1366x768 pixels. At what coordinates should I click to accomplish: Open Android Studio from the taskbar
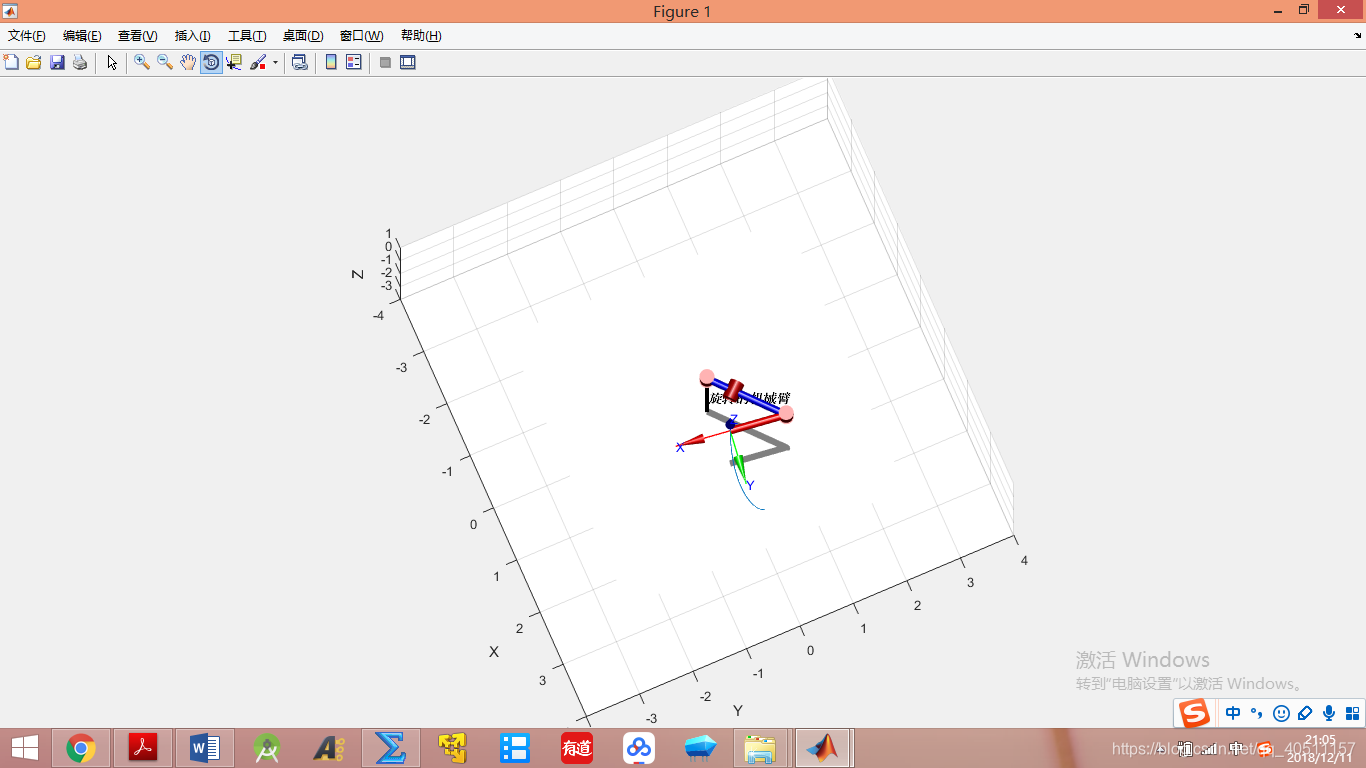click(x=267, y=747)
